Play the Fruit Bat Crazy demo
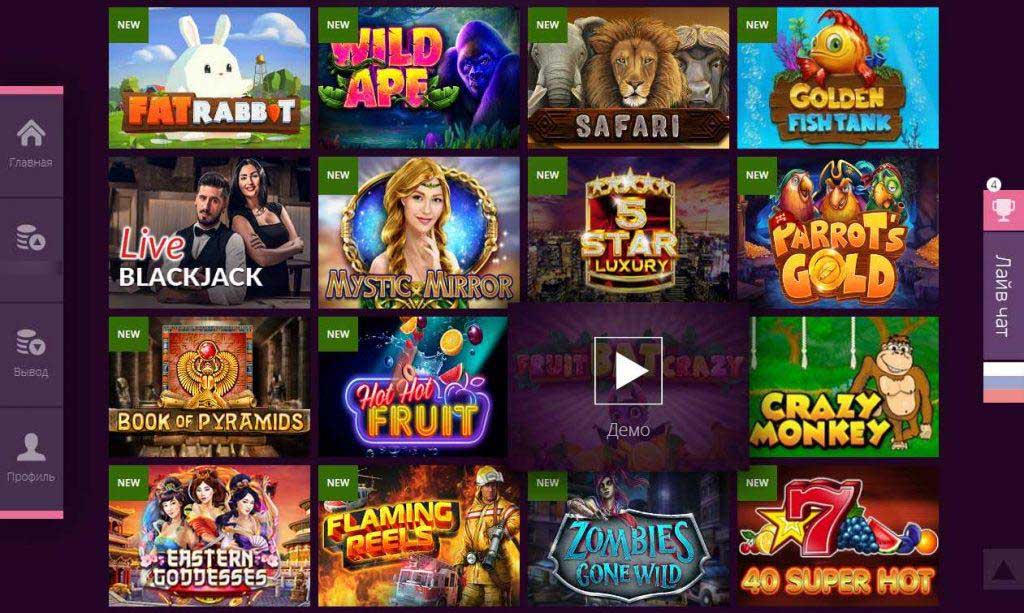This screenshot has width=1024, height=613. 628,371
